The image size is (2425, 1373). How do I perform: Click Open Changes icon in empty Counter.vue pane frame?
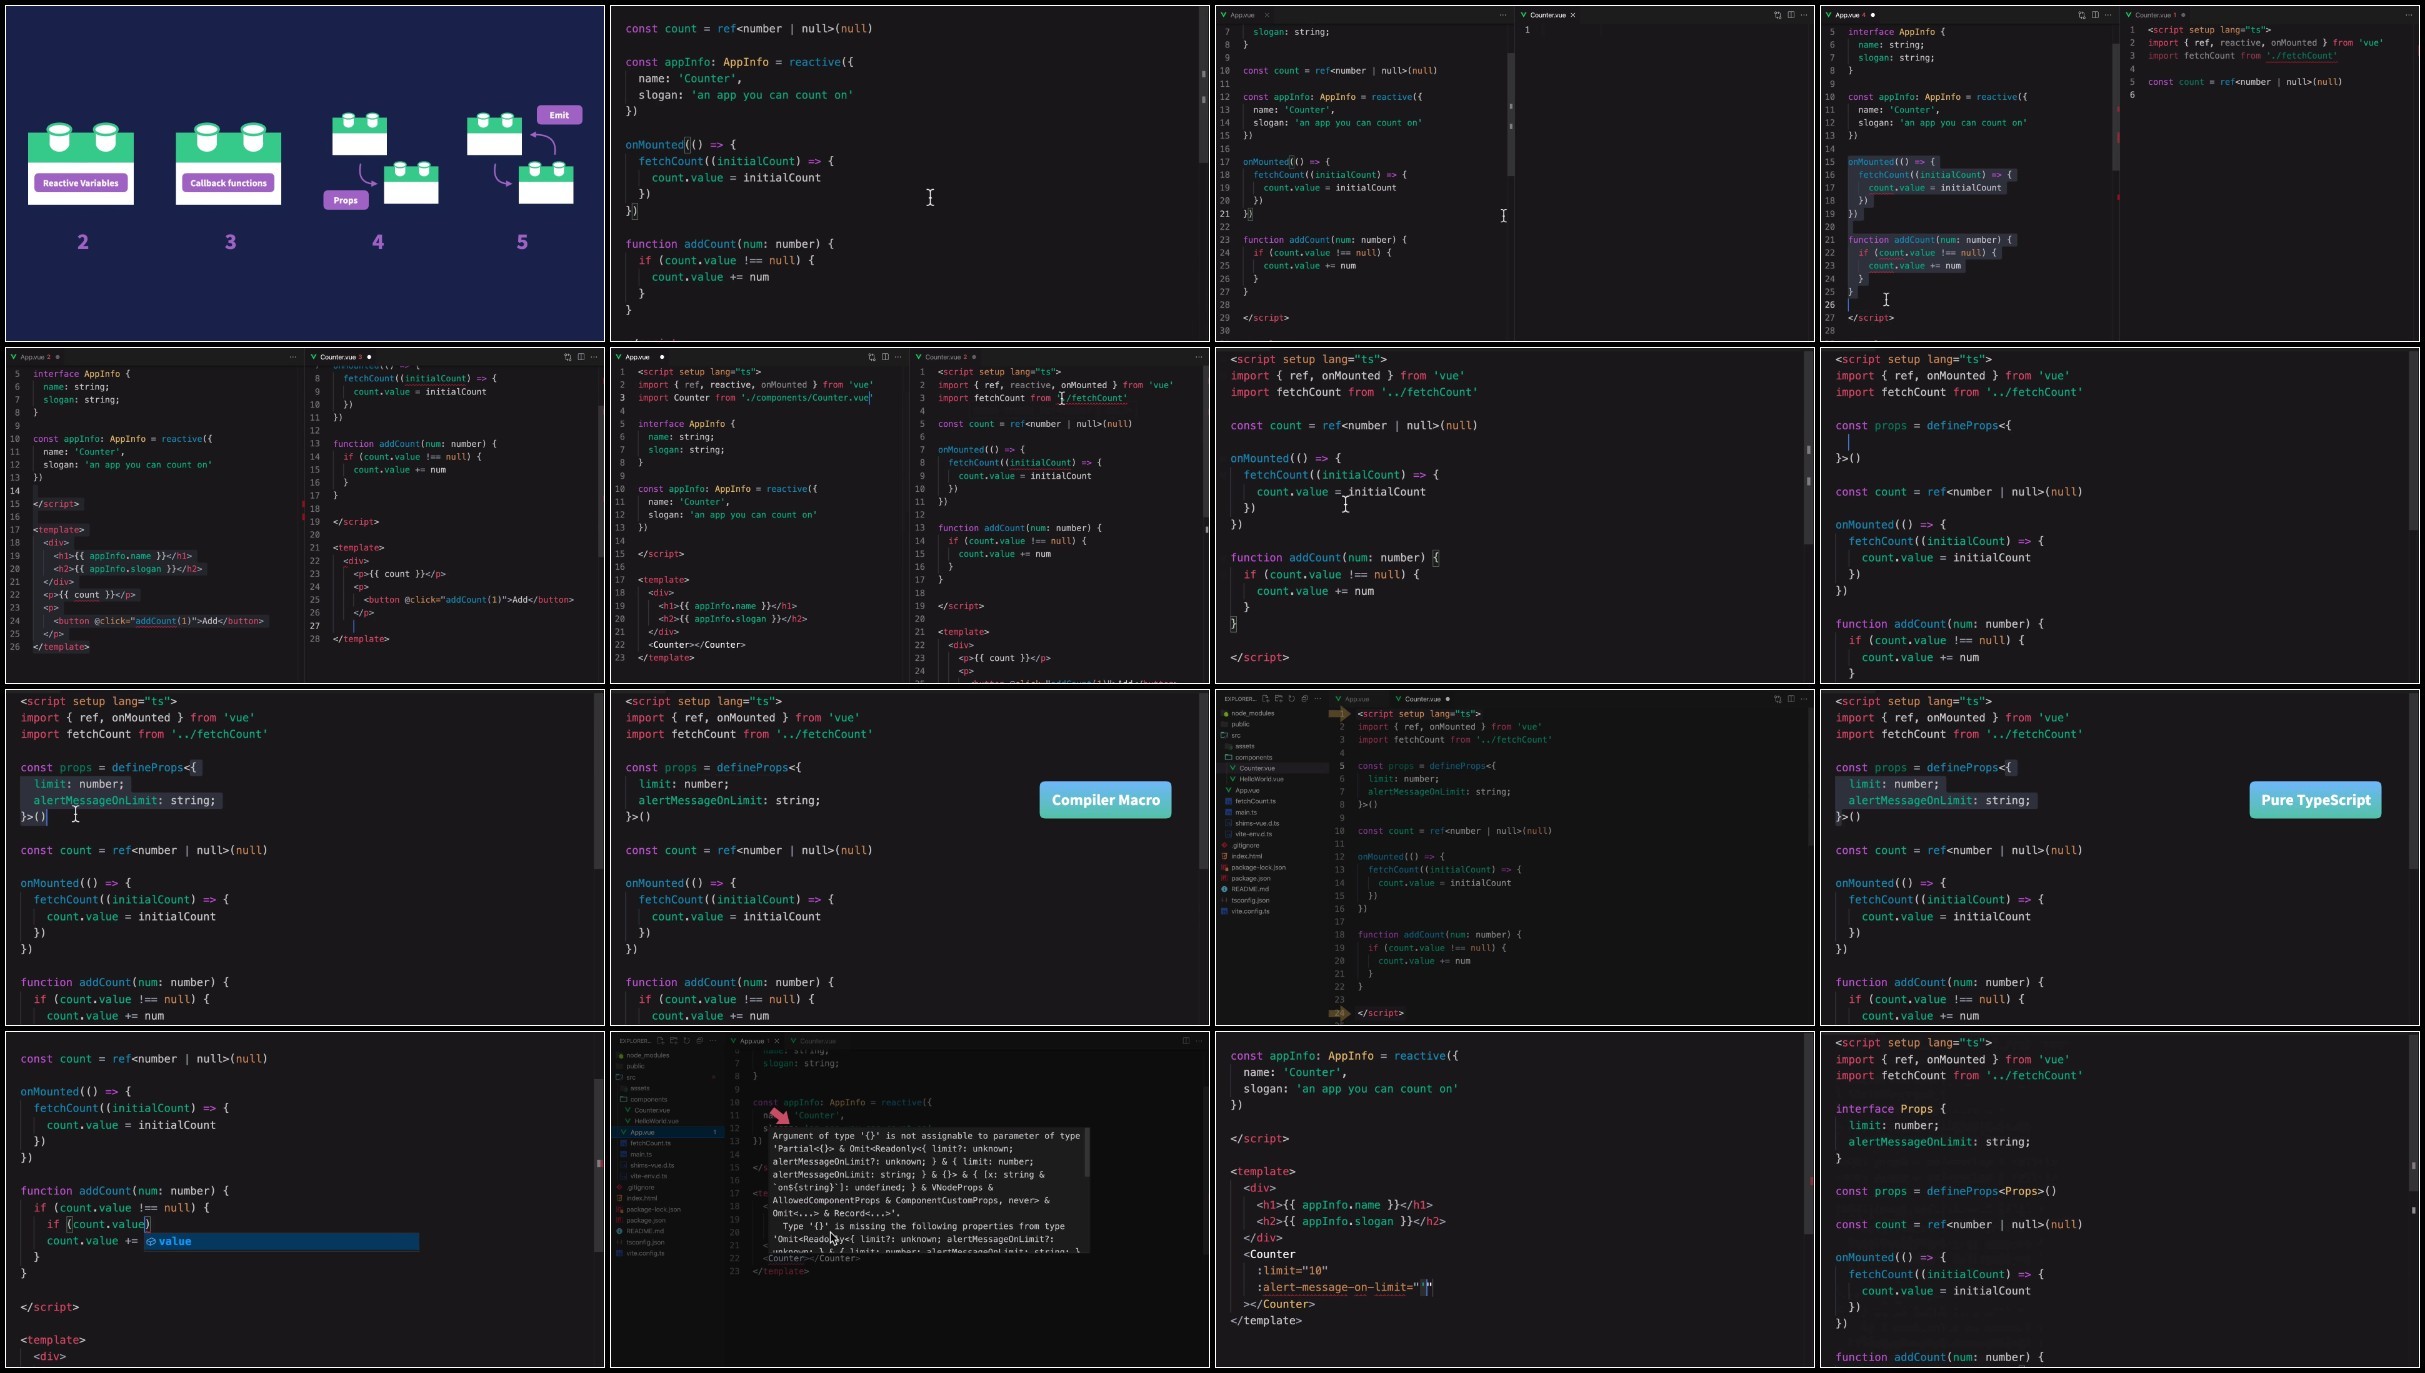pos(1777,15)
